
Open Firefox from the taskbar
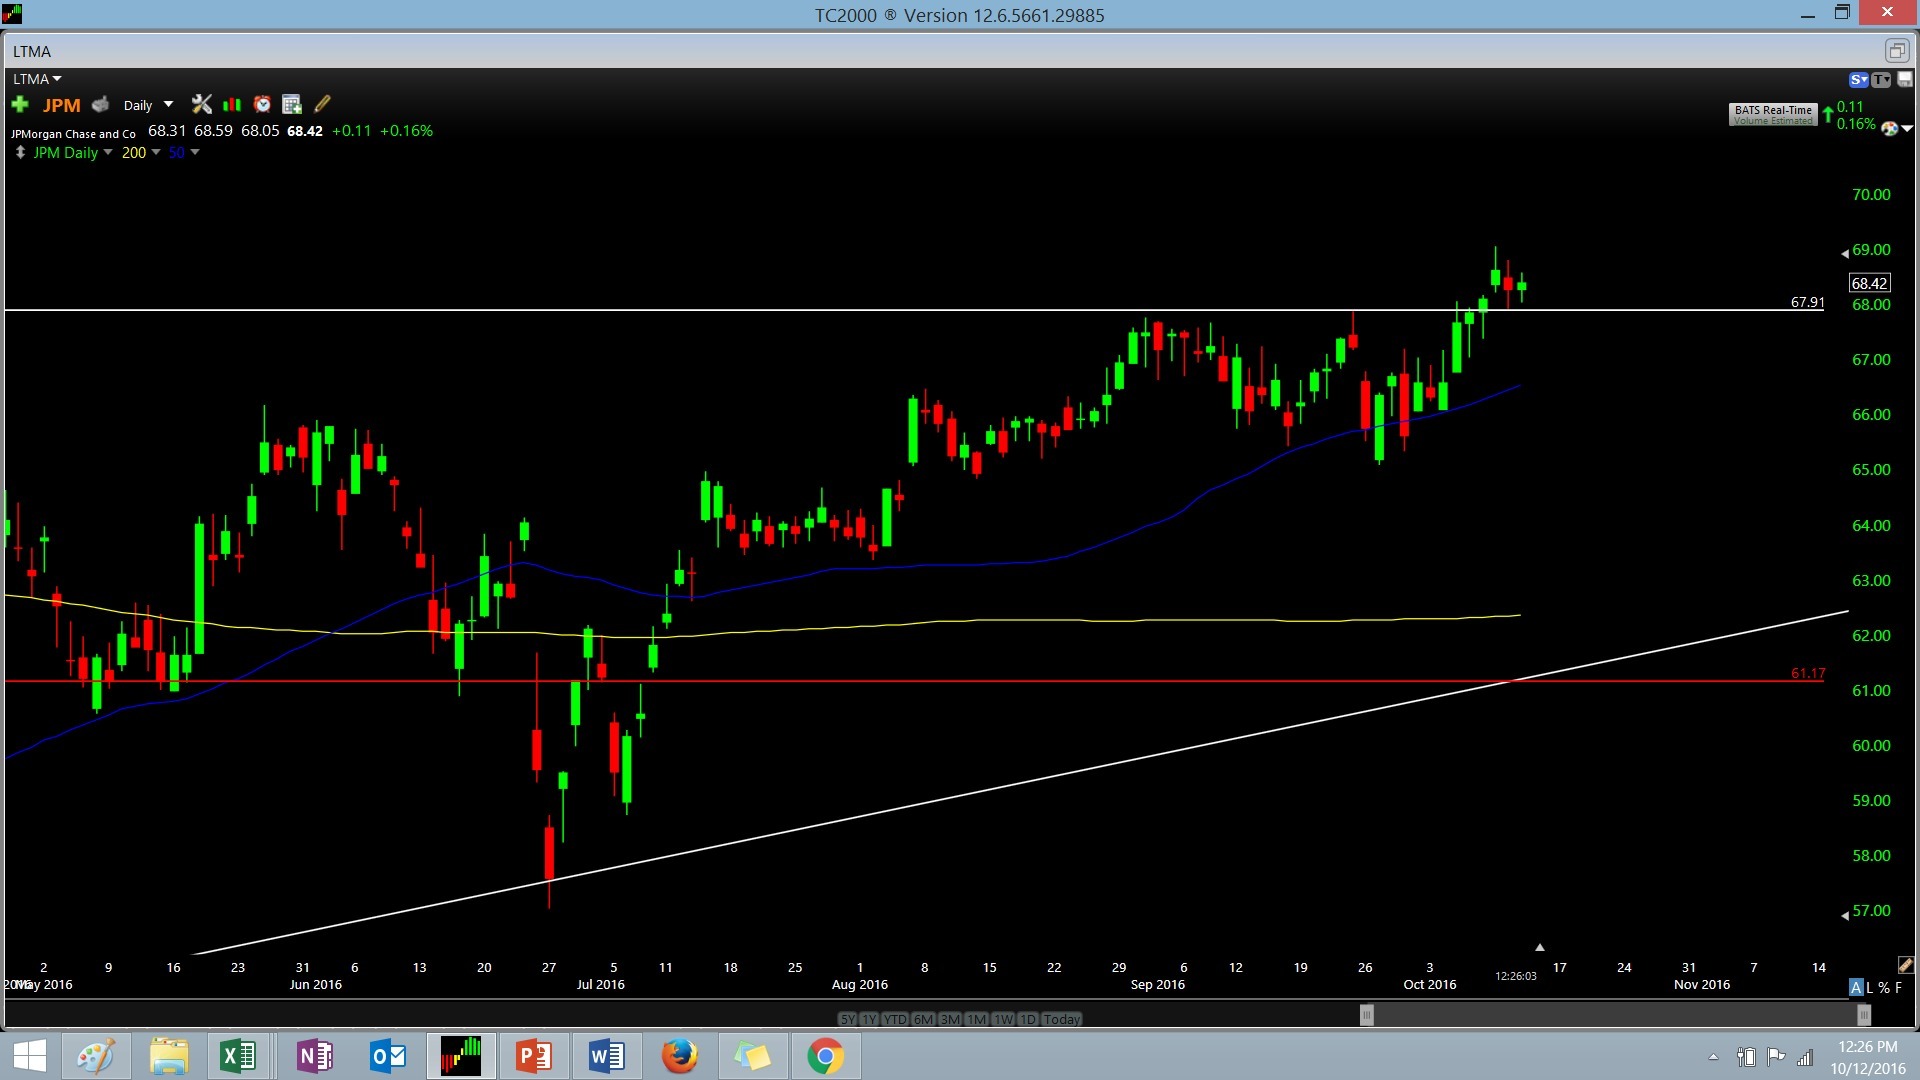coord(680,1056)
